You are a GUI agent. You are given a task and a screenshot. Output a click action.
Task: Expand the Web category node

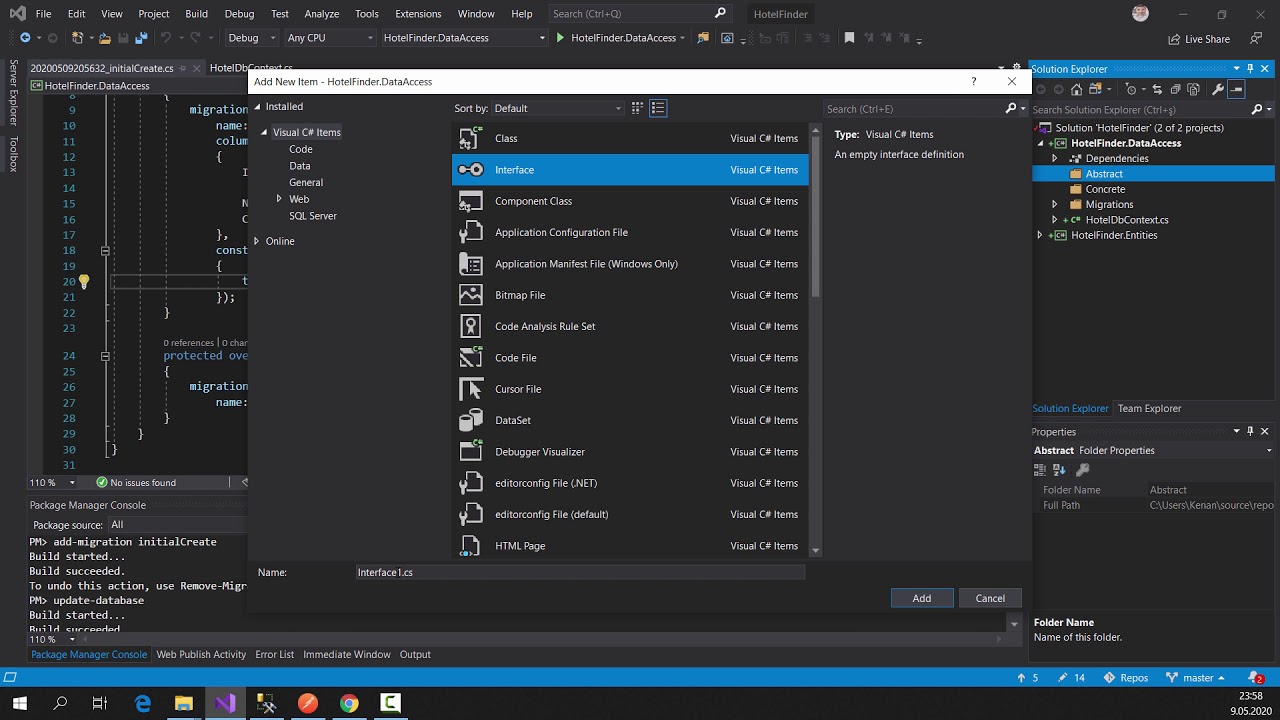pos(279,199)
